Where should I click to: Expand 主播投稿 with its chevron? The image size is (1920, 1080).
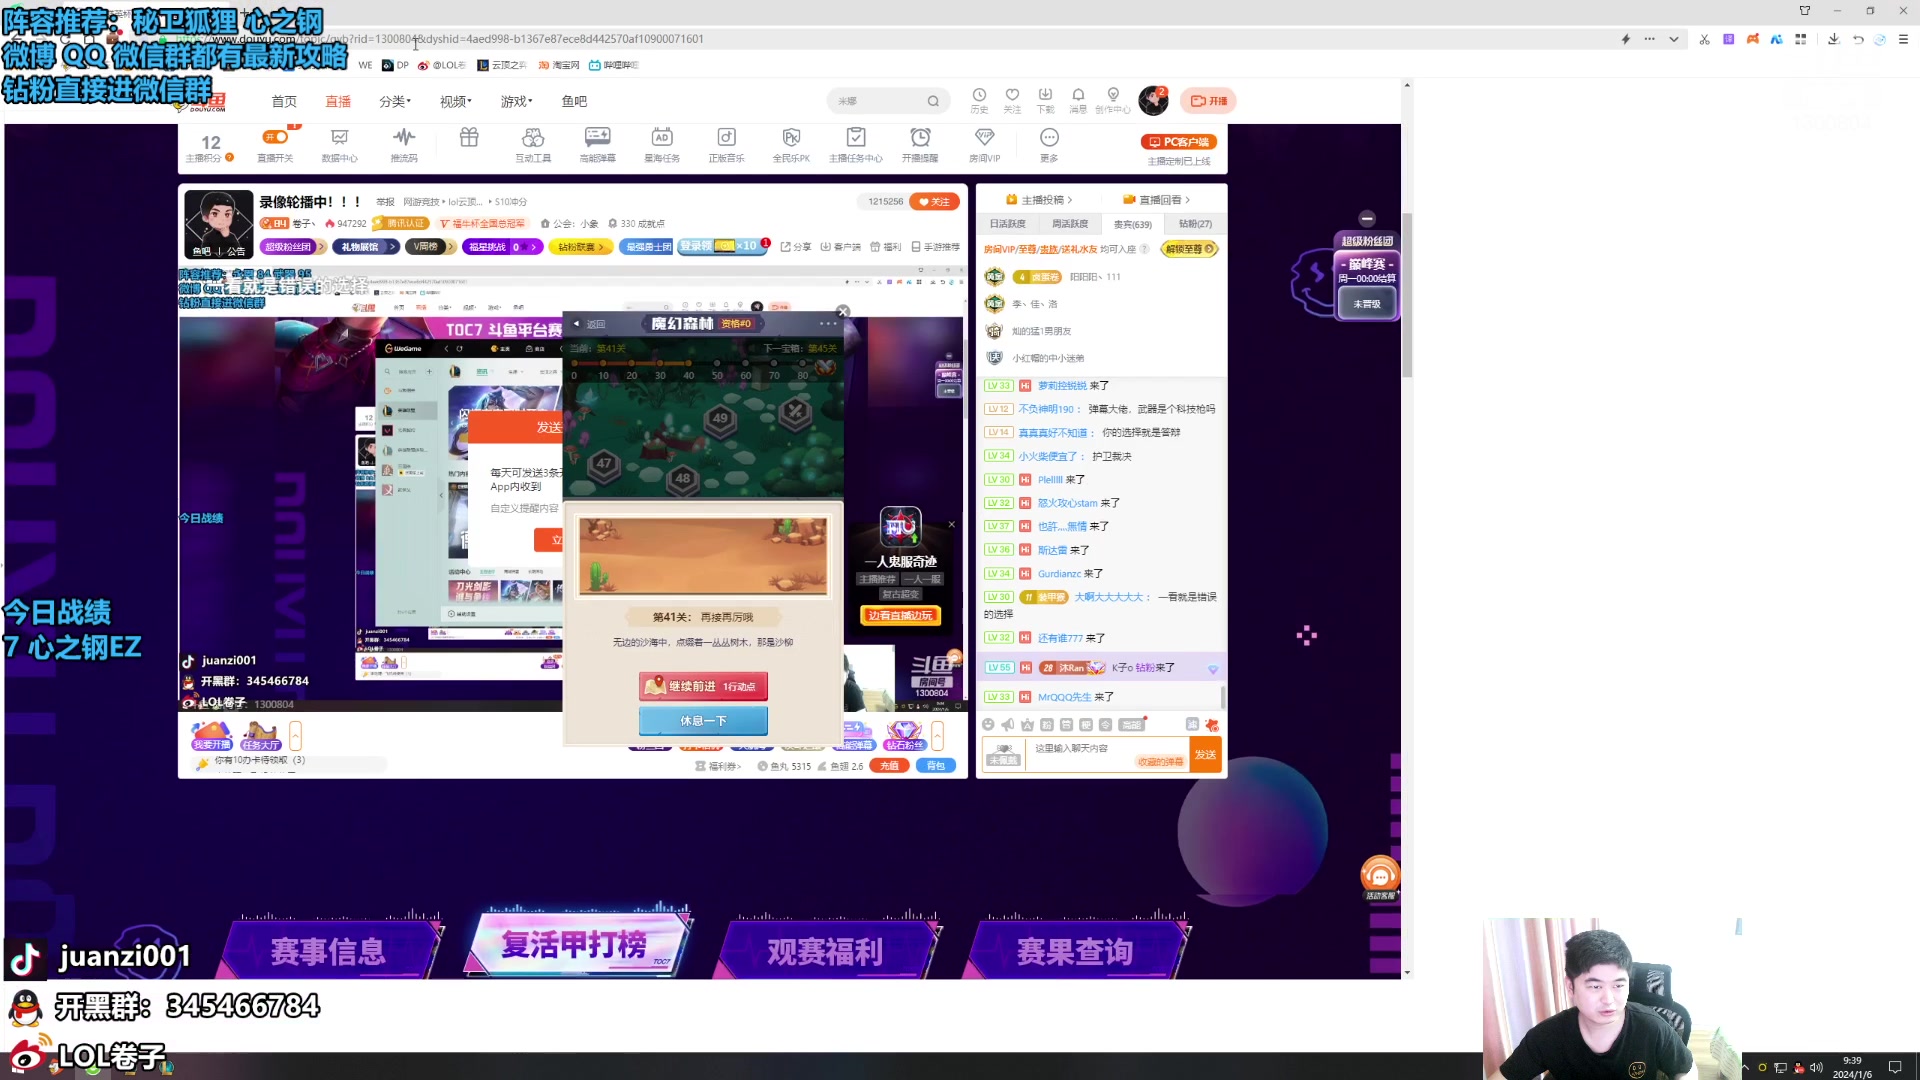coord(1068,199)
